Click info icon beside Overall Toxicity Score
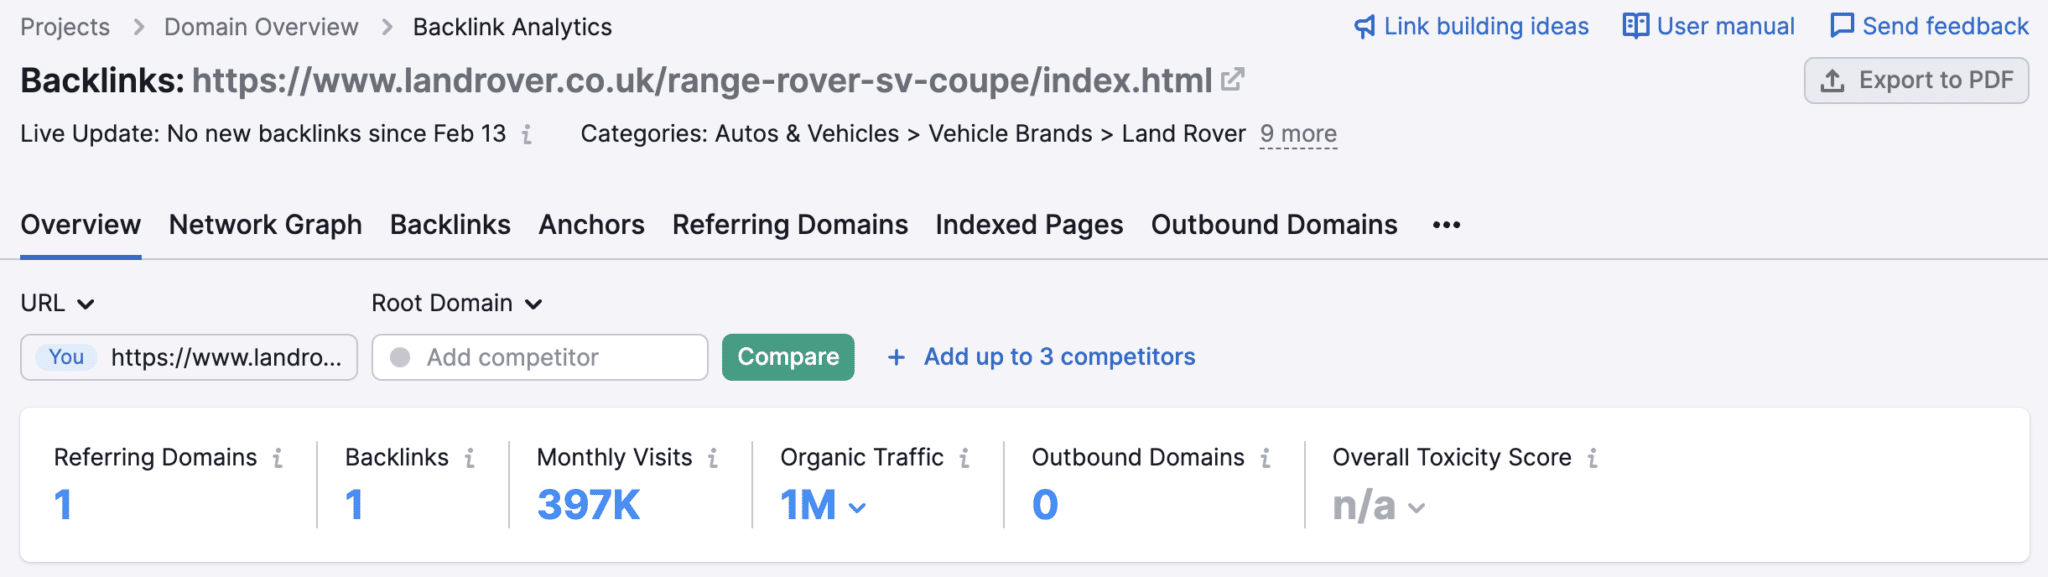 coord(1593,458)
